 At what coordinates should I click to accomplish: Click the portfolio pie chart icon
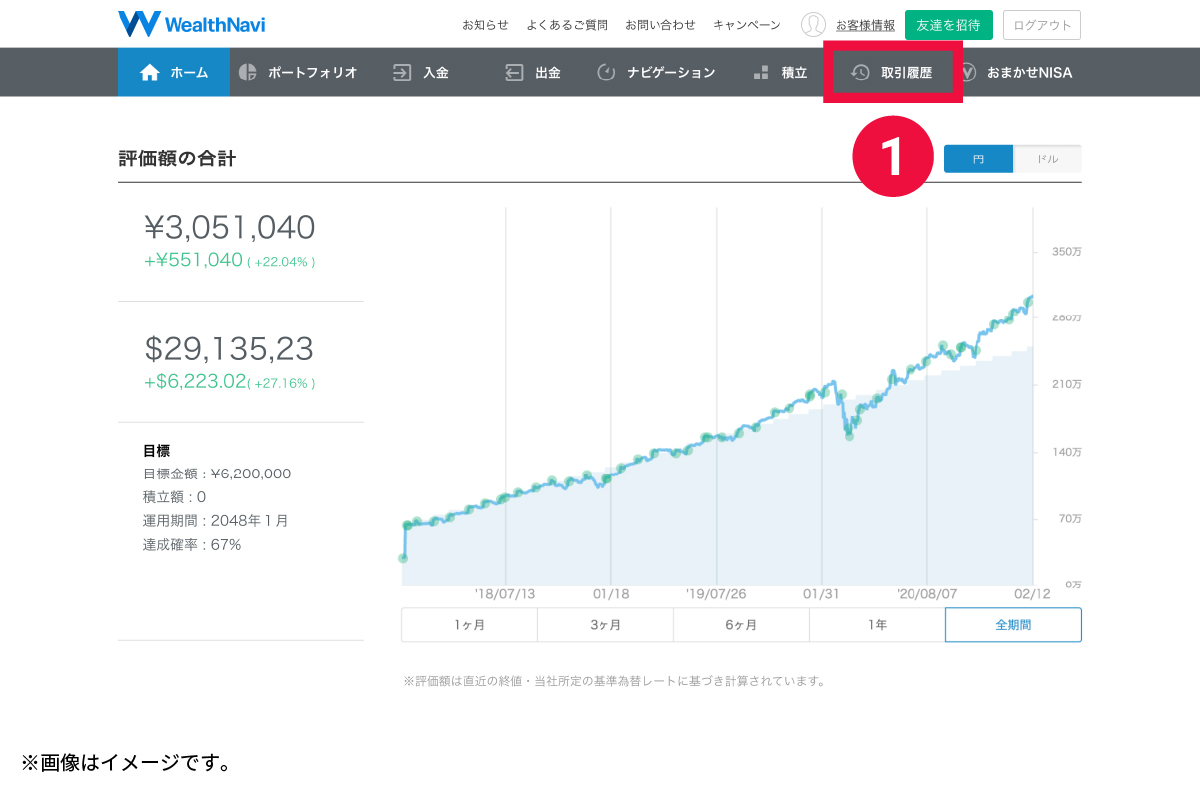pyautogui.click(x=248, y=72)
